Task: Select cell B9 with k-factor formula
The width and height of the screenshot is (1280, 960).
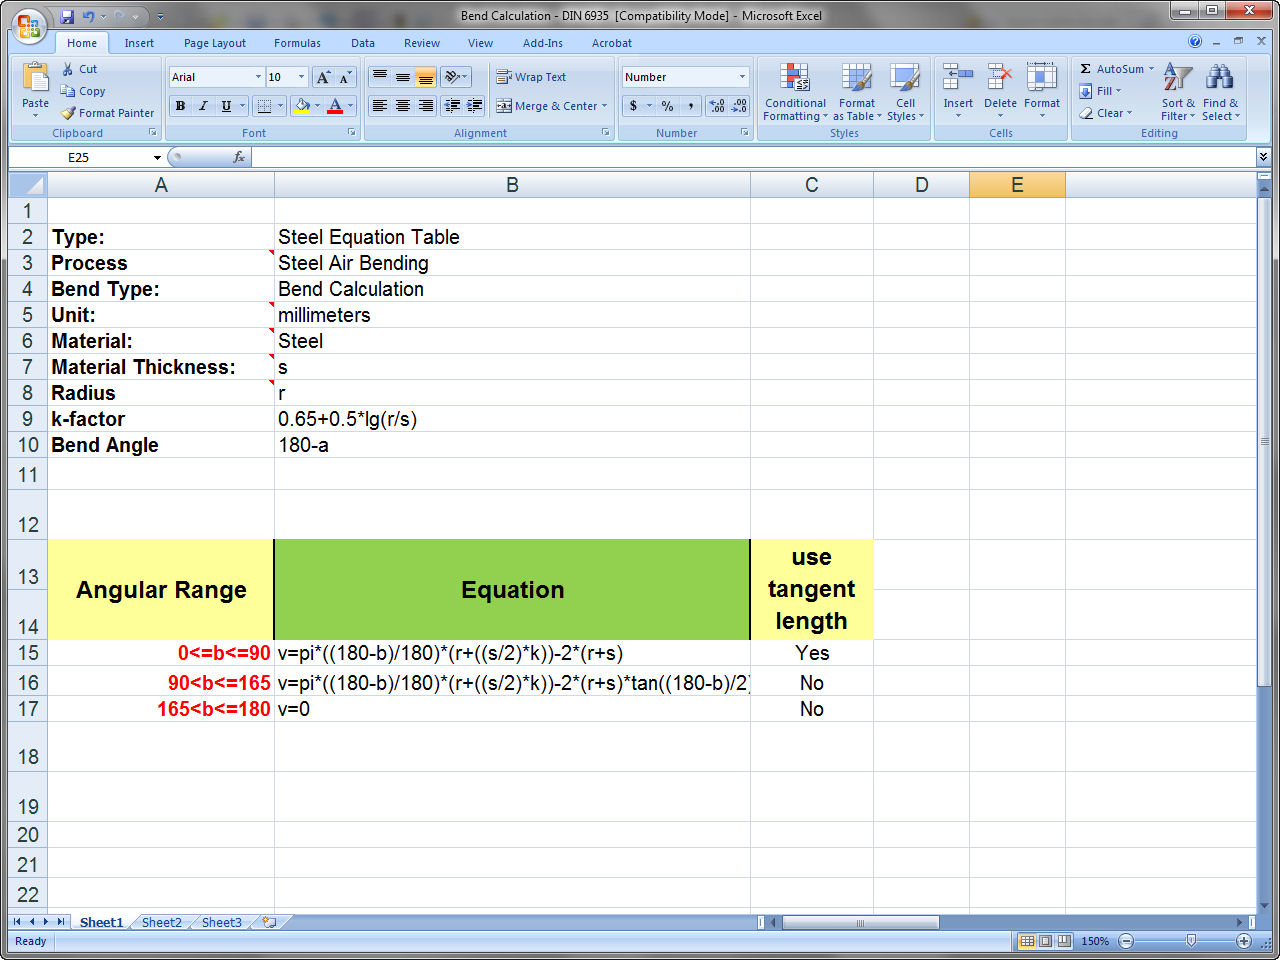Action: [x=511, y=419]
